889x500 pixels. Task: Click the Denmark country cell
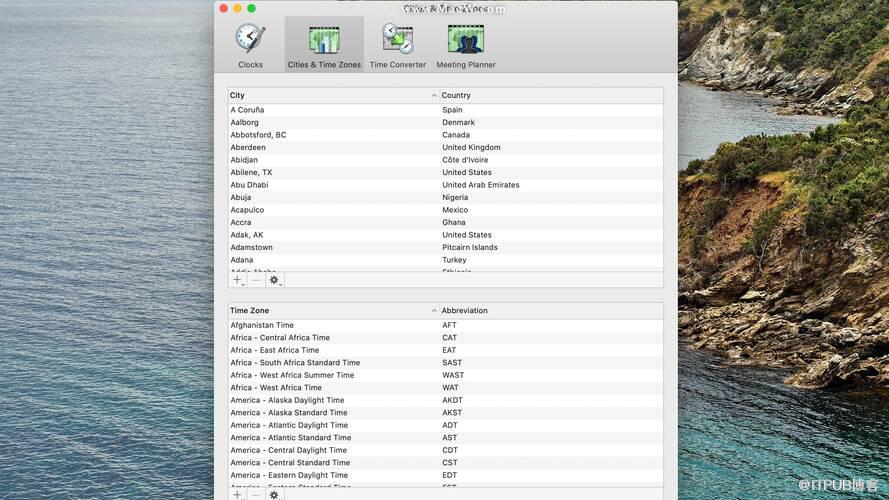(459, 122)
